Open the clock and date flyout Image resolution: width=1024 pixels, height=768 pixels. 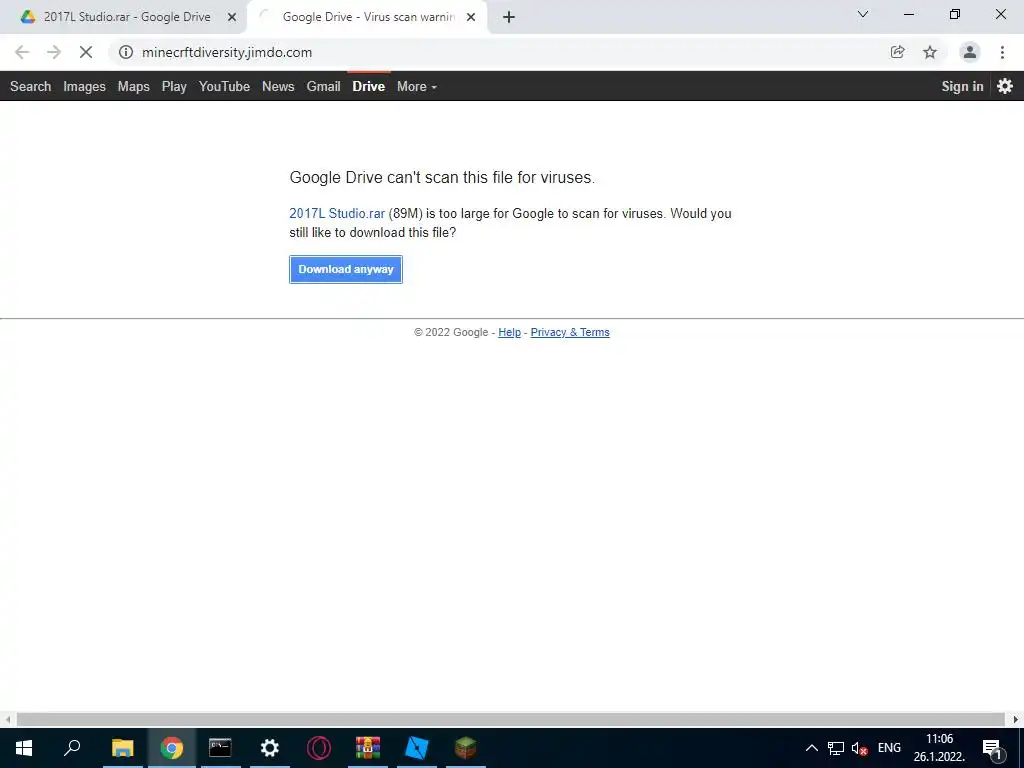pos(939,748)
